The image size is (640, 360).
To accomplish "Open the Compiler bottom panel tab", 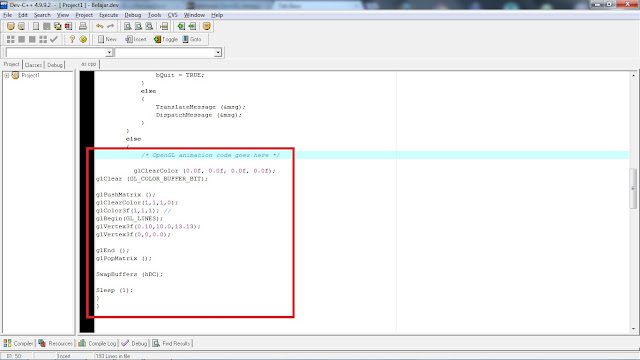I will coord(18,344).
